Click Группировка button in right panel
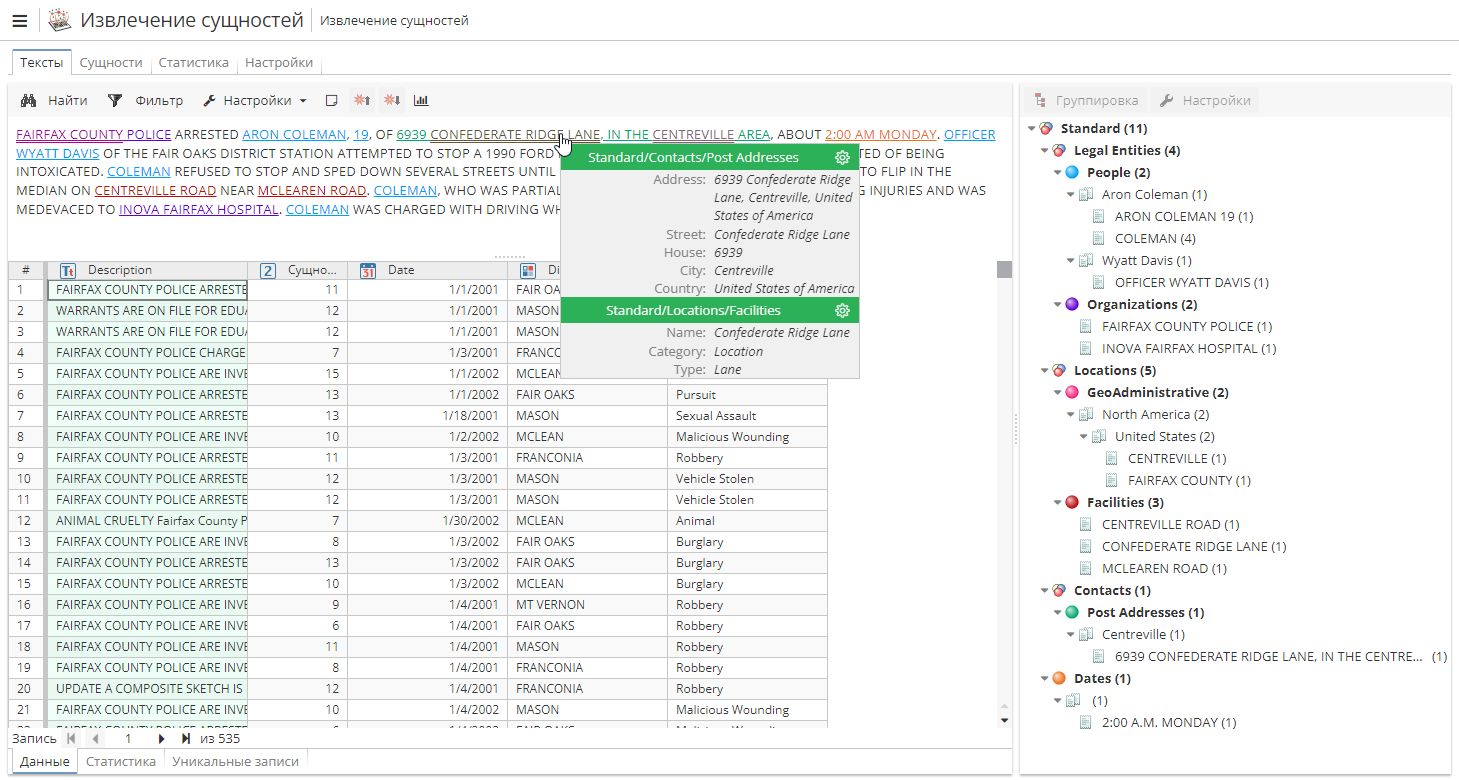The width and height of the screenshot is (1459, 780). click(1086, 100)
